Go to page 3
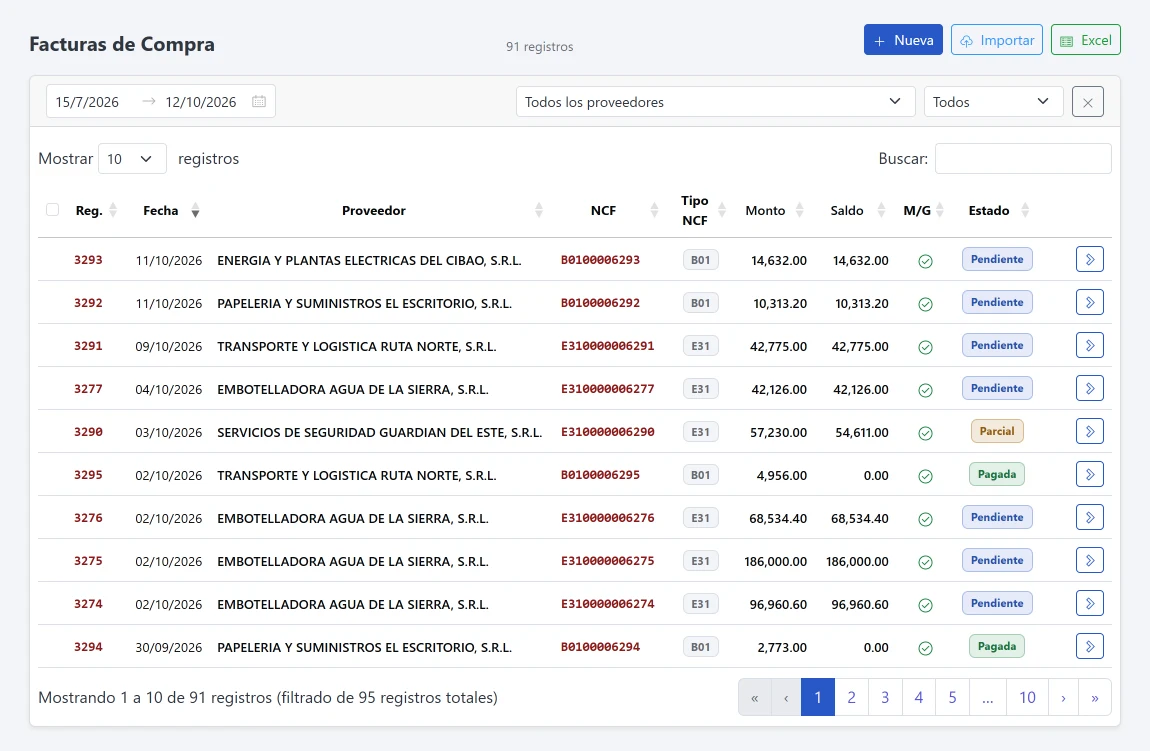 click(885, 697)
